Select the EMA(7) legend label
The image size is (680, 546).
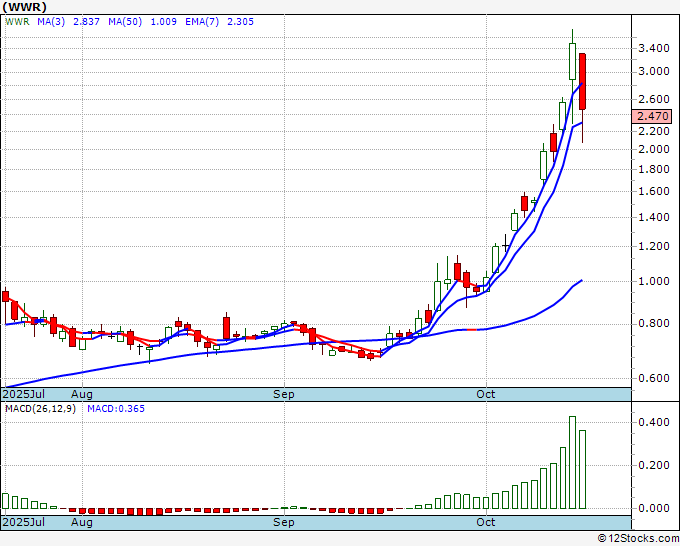coord(202,22)
